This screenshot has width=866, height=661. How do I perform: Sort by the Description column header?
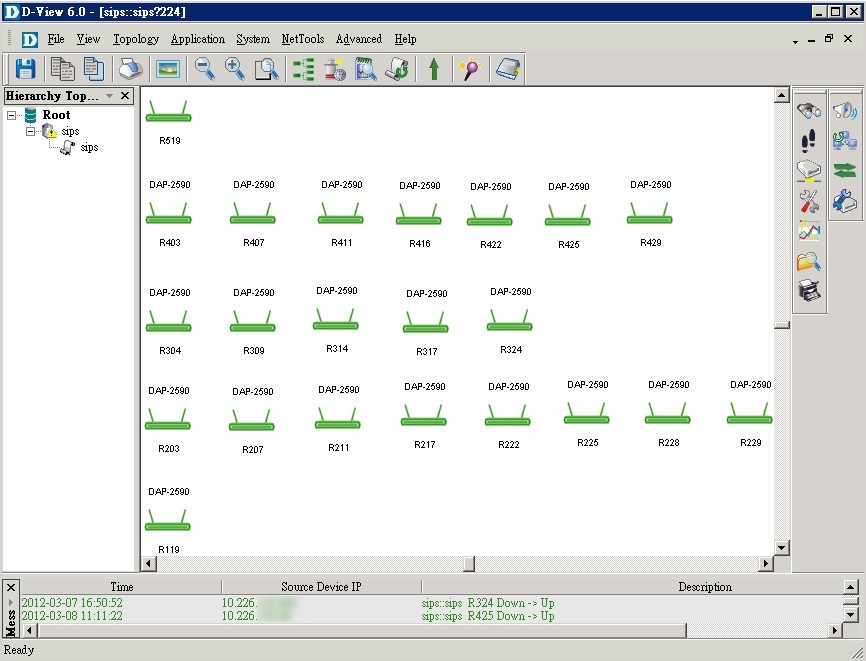tap(705, 586)
